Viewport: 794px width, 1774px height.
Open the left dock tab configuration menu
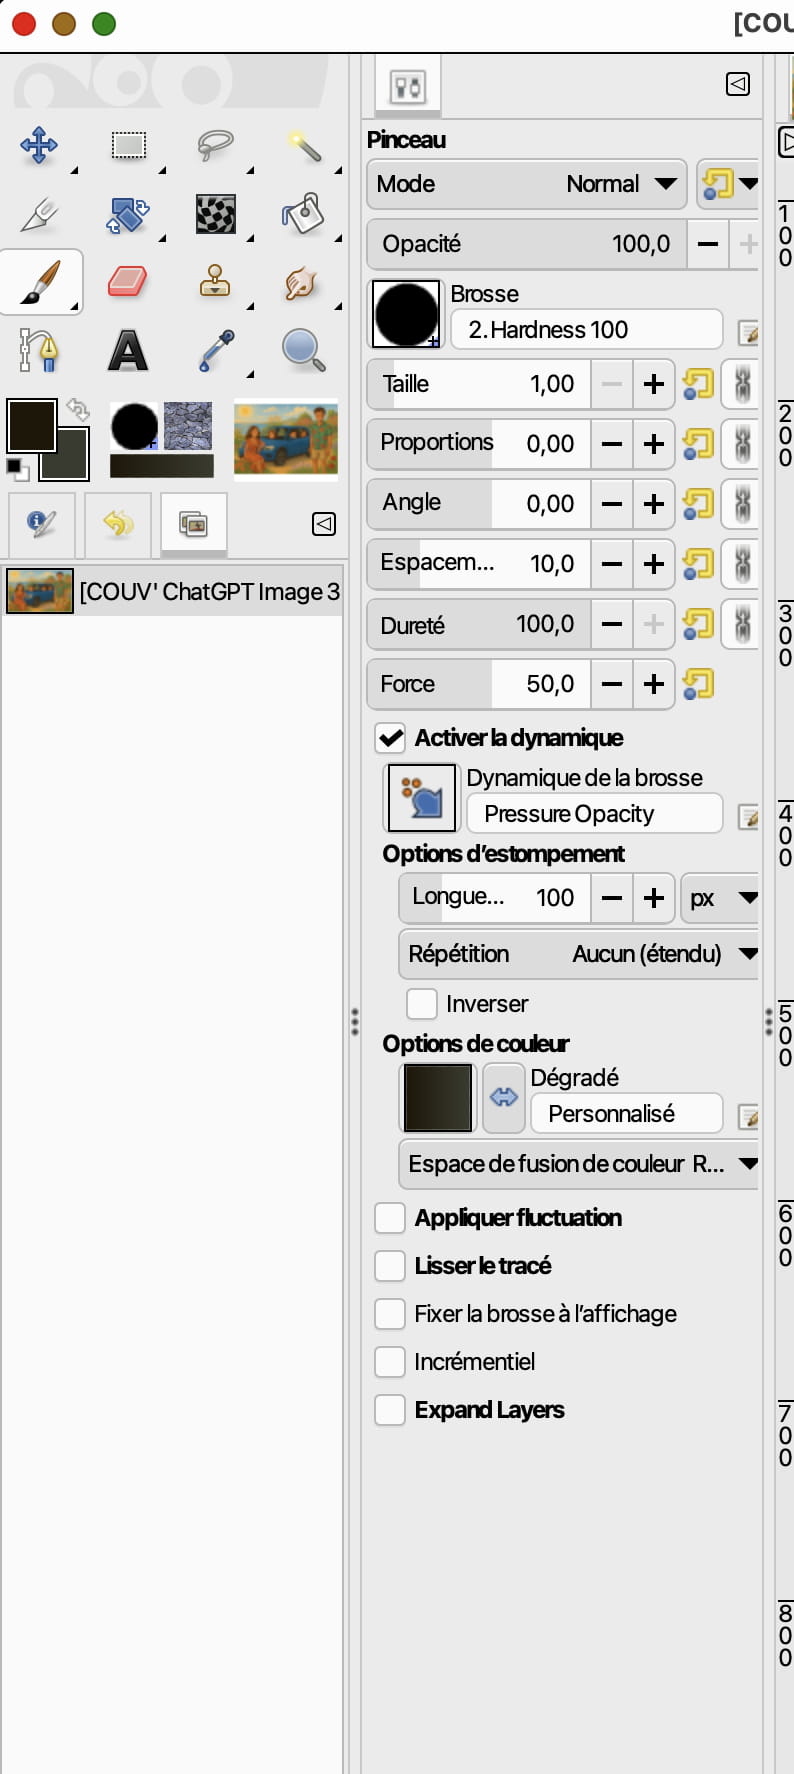pos(324,524)
